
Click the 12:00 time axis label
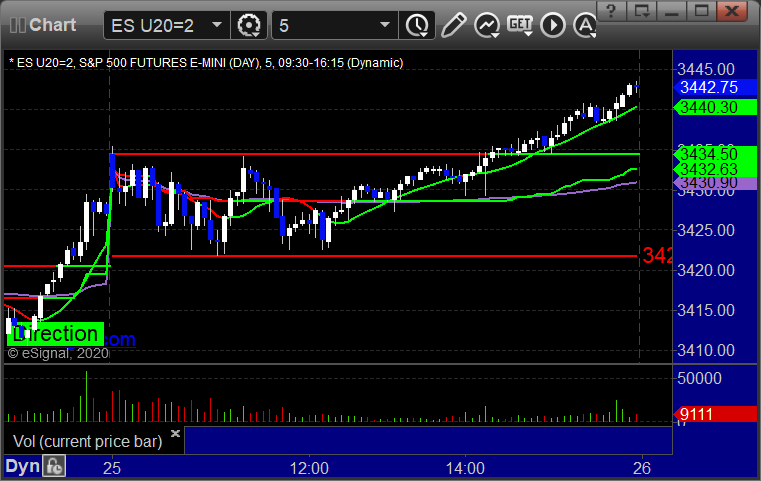(309, 468)
